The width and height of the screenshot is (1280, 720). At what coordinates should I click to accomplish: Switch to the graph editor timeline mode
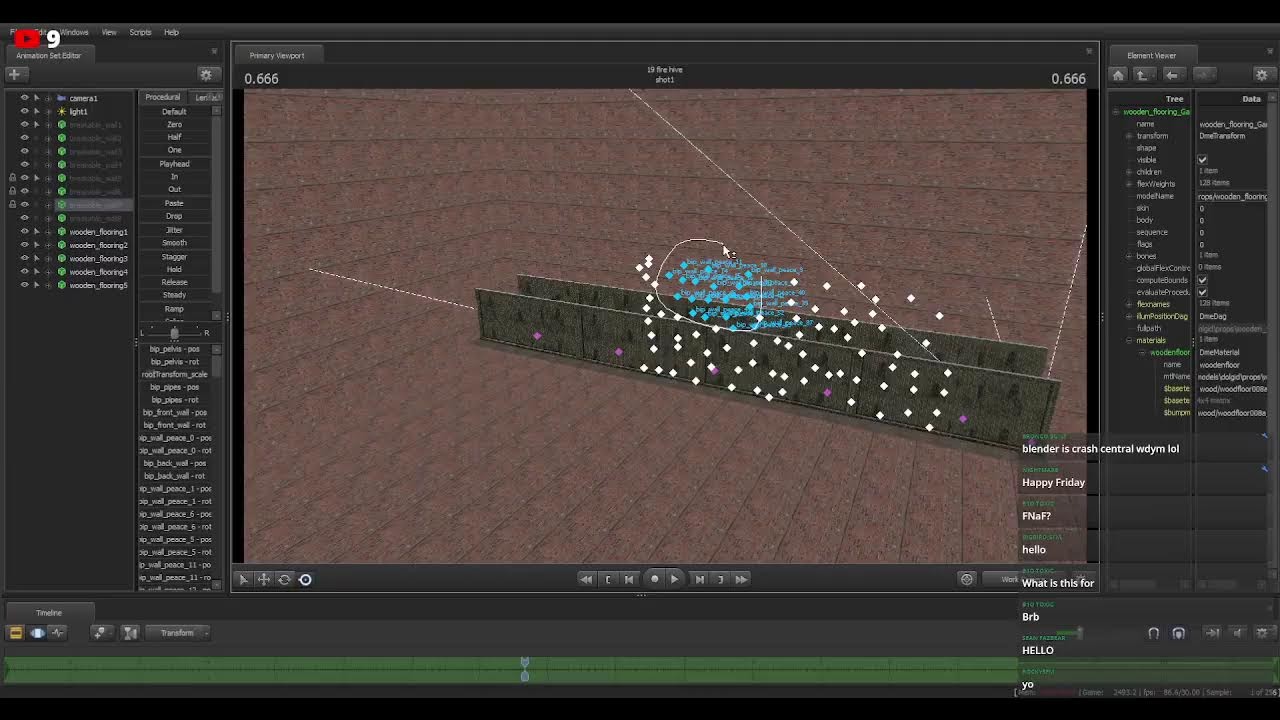(x=57, y=632)
